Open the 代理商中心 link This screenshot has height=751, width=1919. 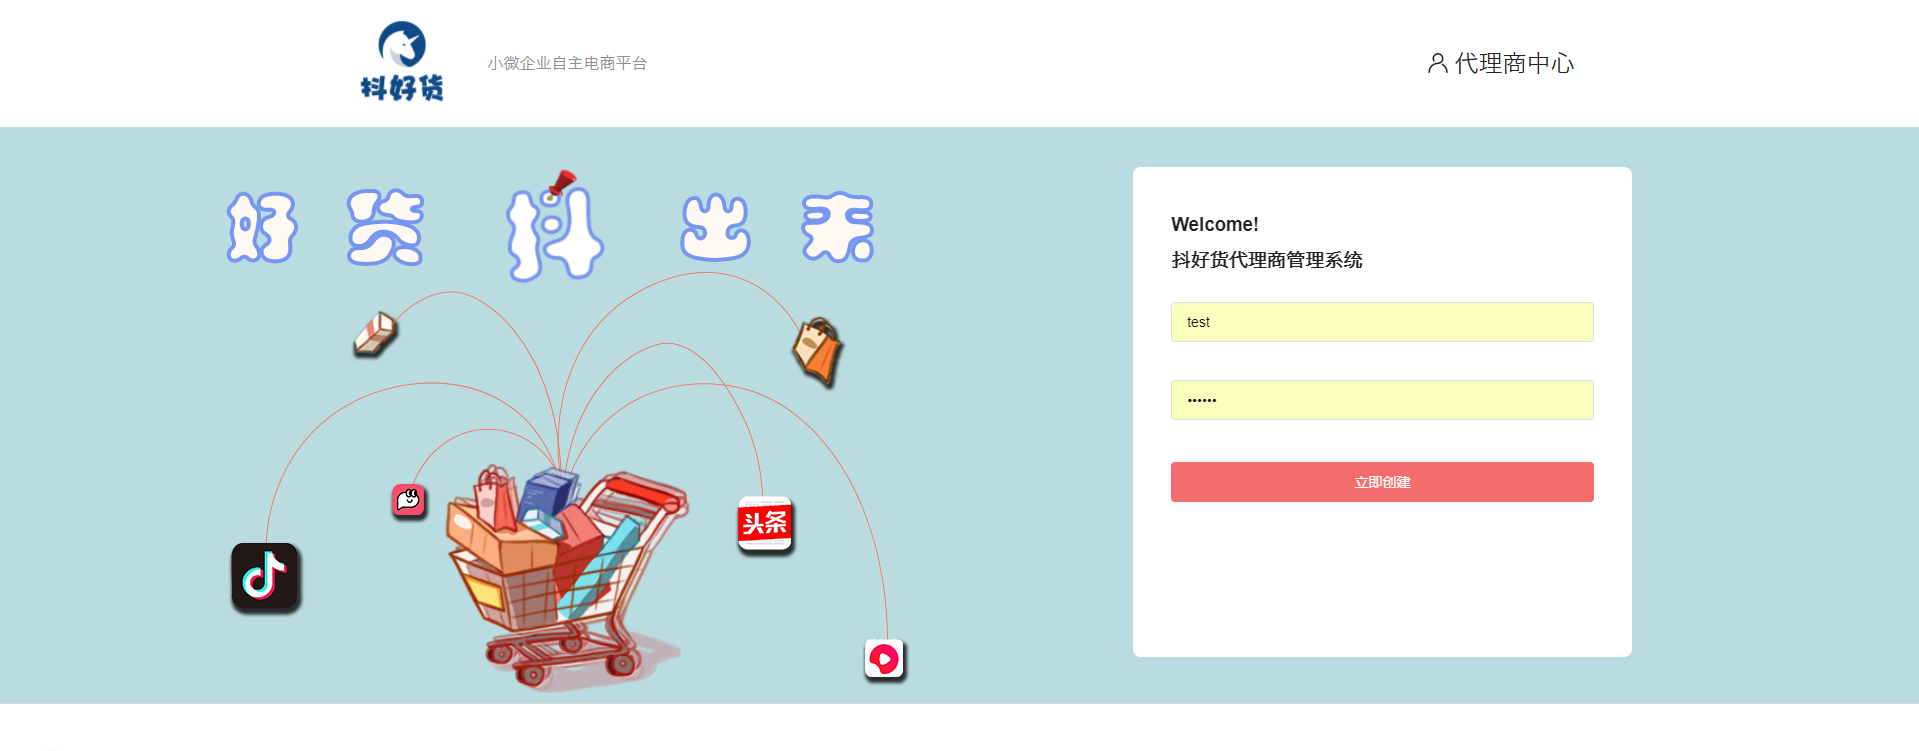(x=1501, y=63)
